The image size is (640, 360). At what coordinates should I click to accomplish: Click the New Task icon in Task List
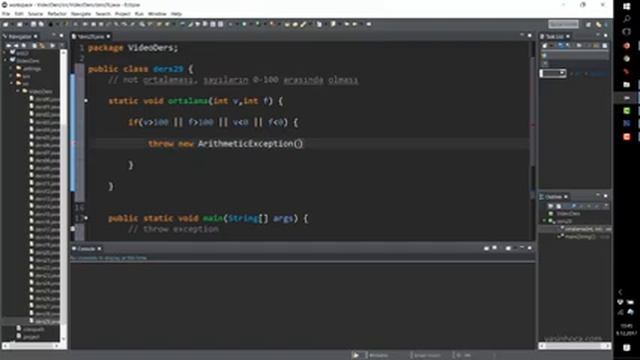[x=544, y=46]
